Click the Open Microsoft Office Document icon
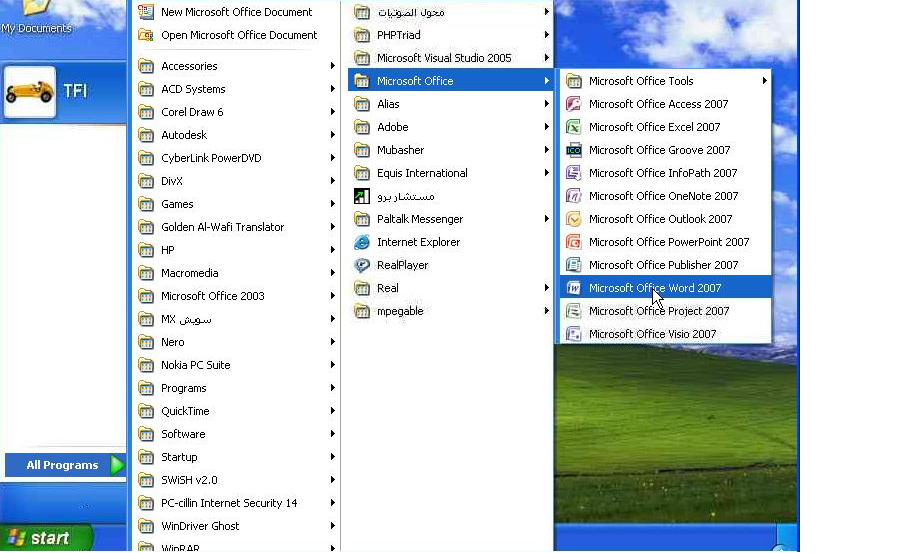 [146, 35]
